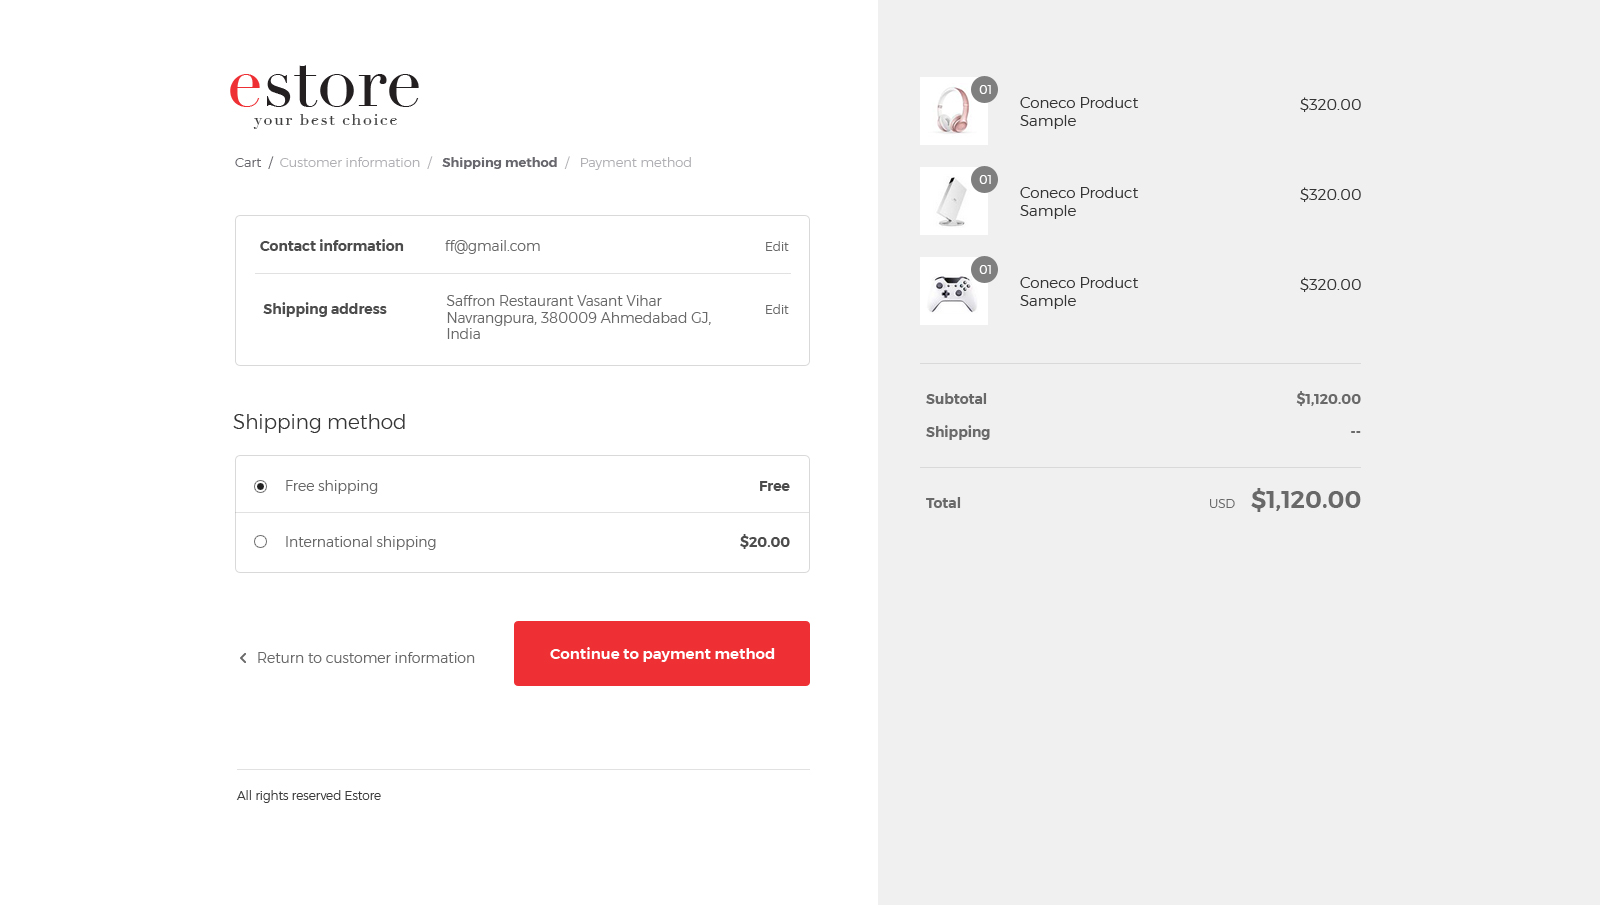Click the back chevron beside Return link
The height and width of the screenshot is (905, 1600).
click(243, 658)
